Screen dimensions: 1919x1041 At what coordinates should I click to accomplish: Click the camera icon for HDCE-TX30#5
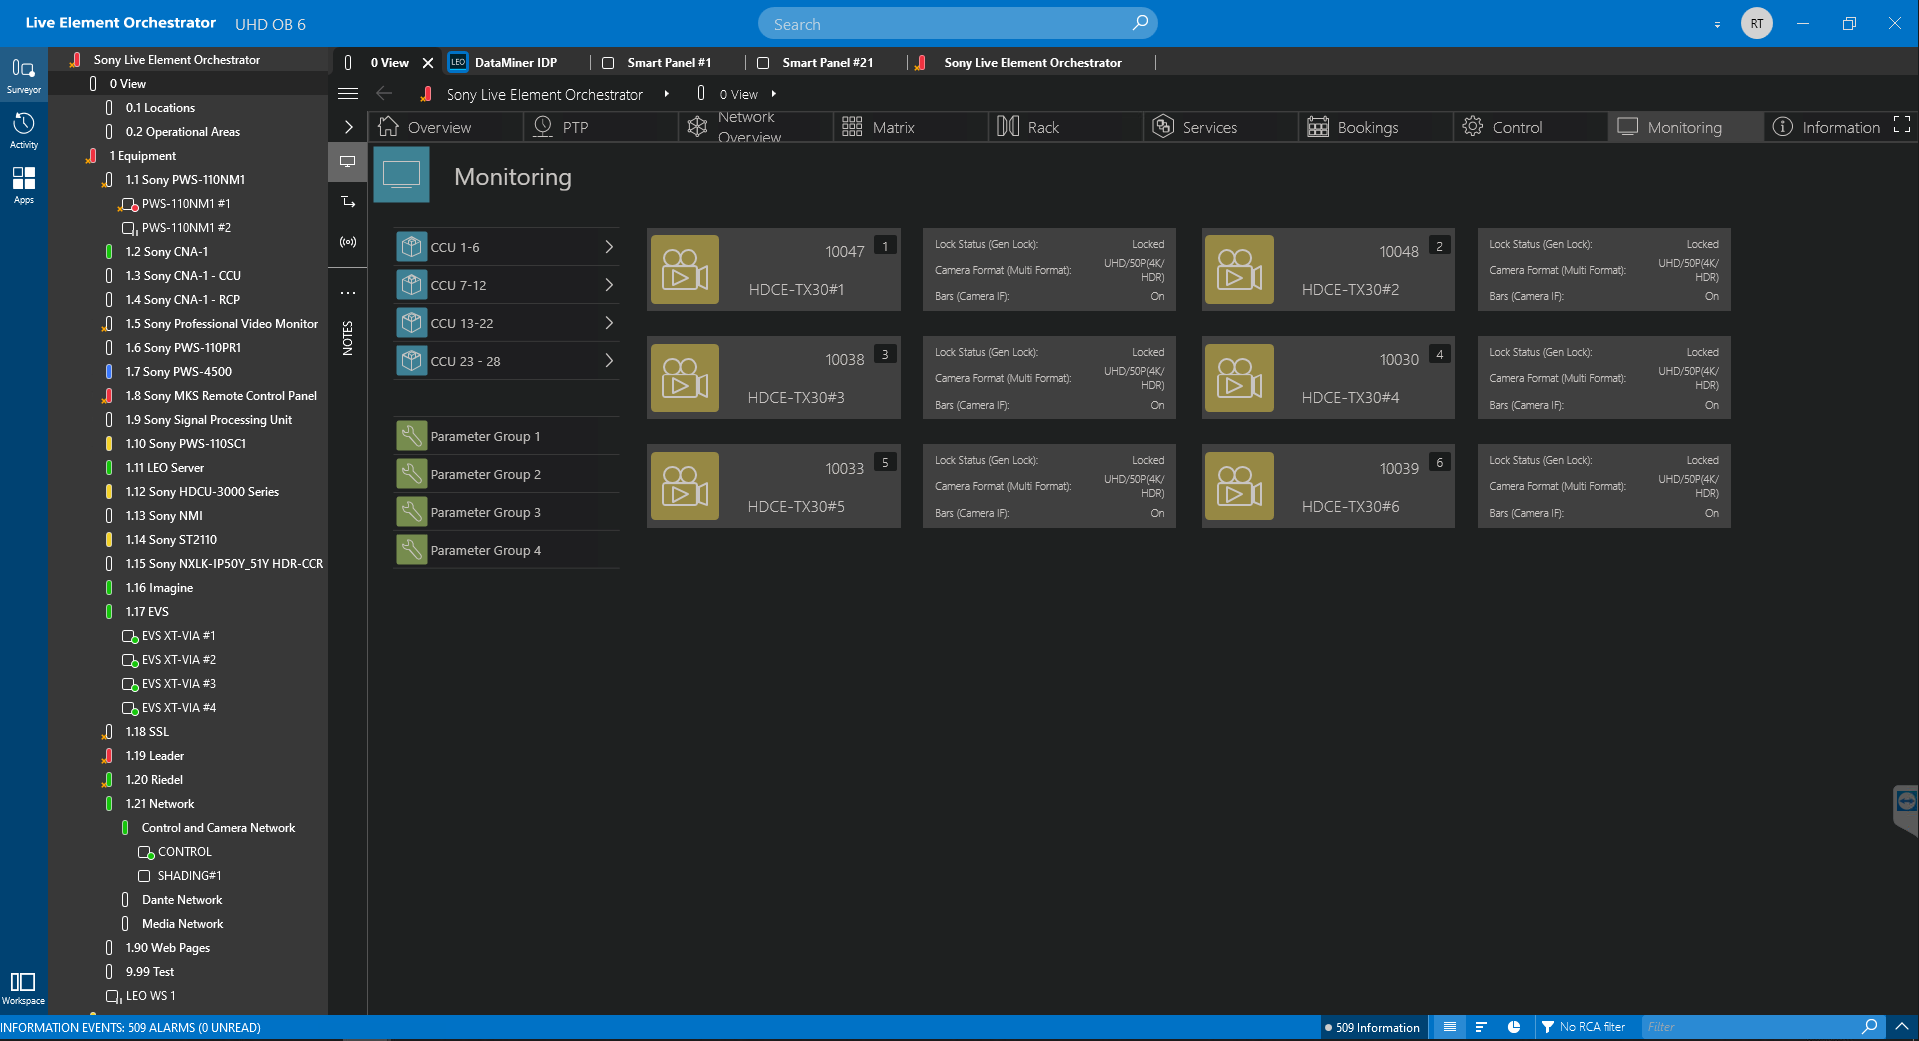pyautogui.click(x=685, y=486)
